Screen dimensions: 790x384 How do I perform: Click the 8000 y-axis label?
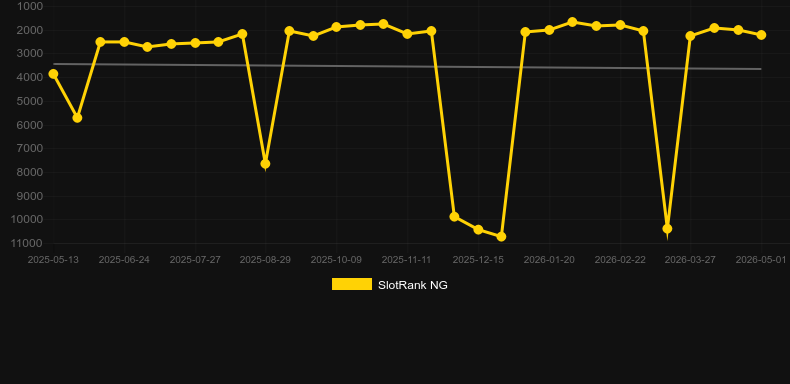click(x=30, y=172)
